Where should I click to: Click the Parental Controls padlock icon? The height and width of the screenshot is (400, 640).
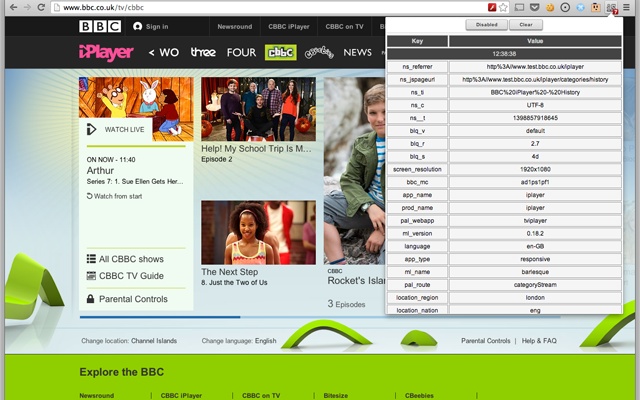pyautogui.click(x=91, y=299)
